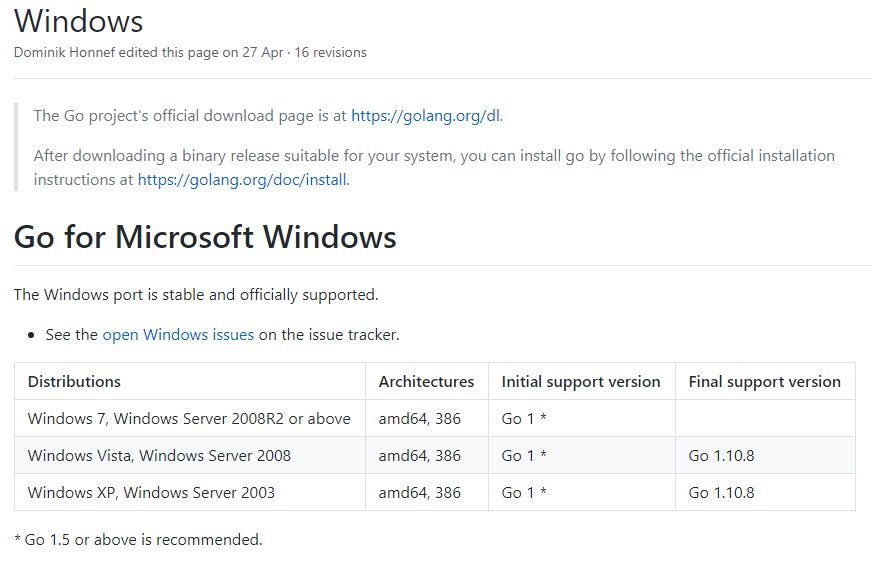Click the author name Dominik Honnef
The height and width of the screenshot is (568, 872).
(x=64, y=52)
